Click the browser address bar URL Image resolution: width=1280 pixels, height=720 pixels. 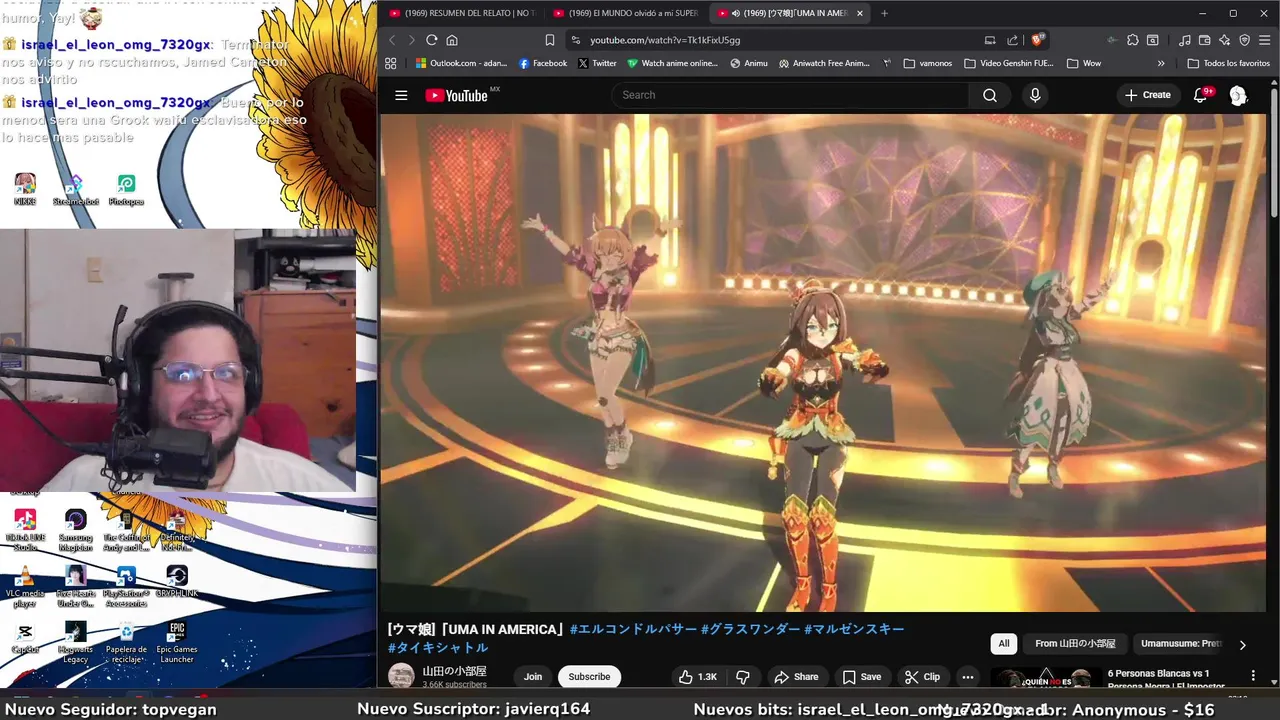tap(665, 40)
